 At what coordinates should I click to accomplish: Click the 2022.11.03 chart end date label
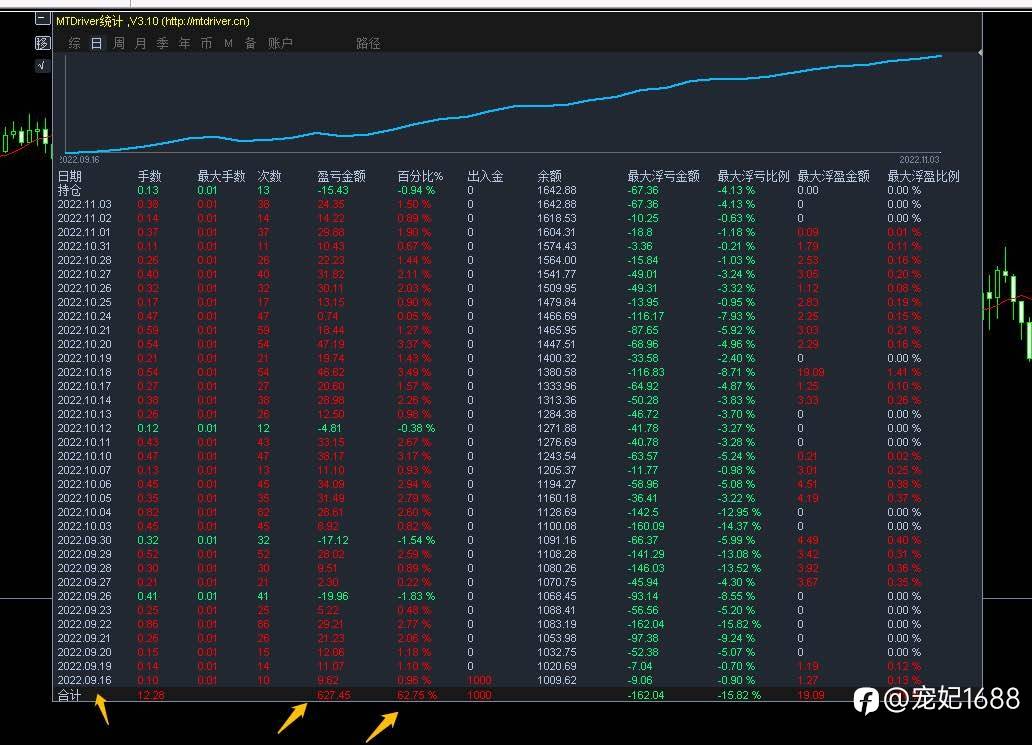pyautogui.click(x=919, y=160)
